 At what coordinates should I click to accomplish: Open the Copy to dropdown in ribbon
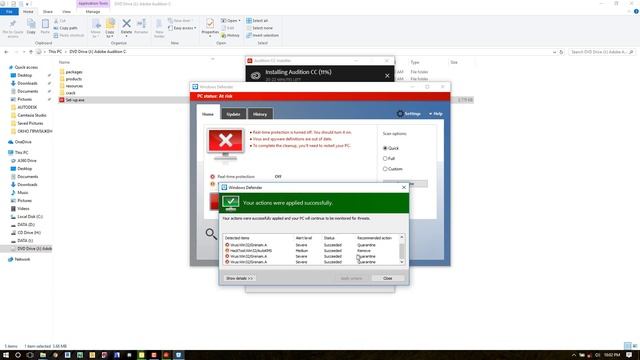point(110,28)
